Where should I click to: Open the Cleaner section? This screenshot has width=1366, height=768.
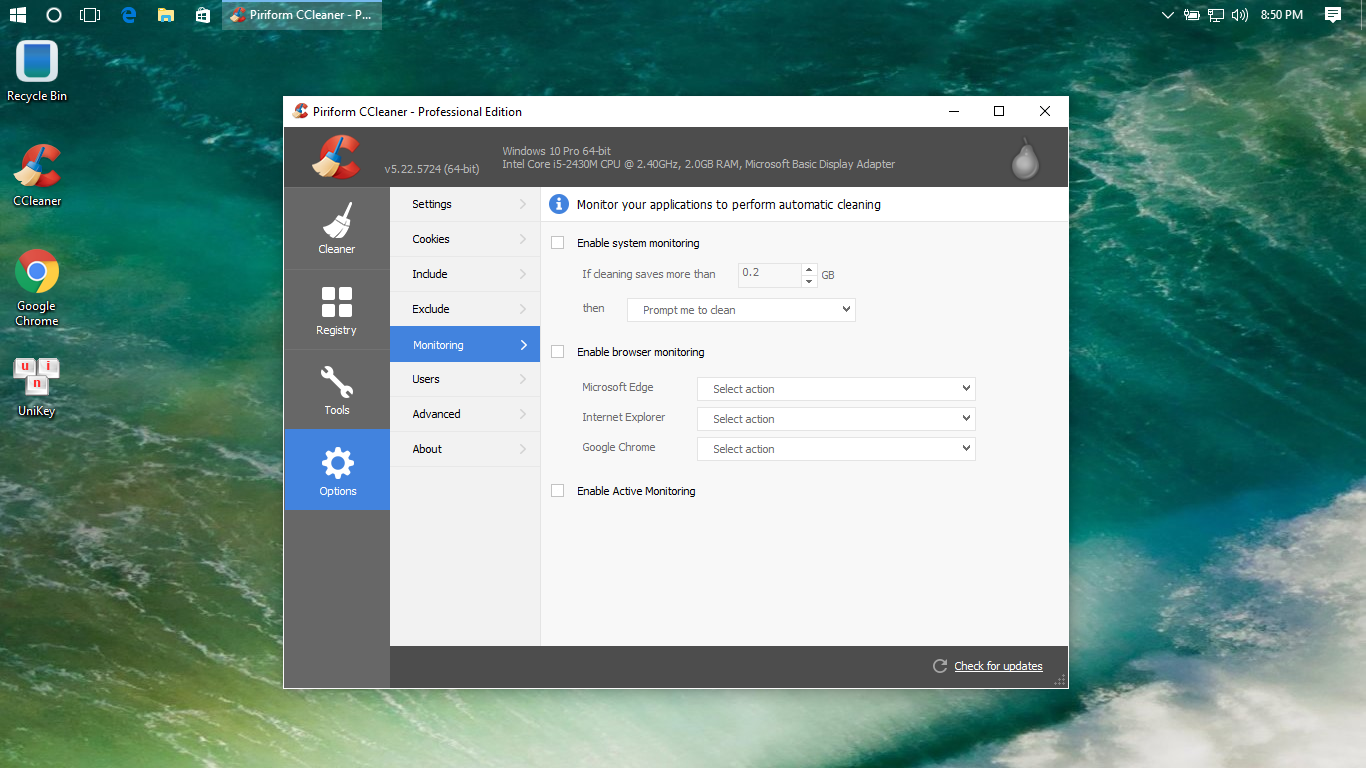[x=337, y=228]
